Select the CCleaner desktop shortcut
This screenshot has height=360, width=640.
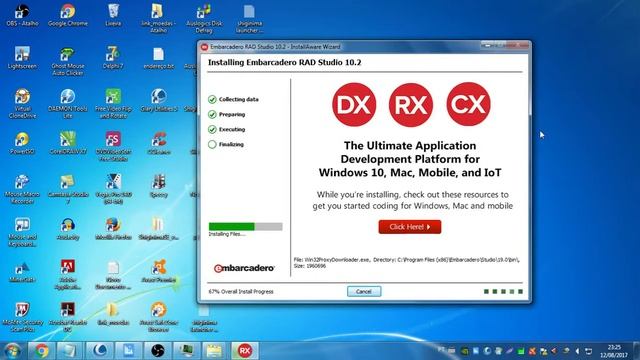point(158,143)
